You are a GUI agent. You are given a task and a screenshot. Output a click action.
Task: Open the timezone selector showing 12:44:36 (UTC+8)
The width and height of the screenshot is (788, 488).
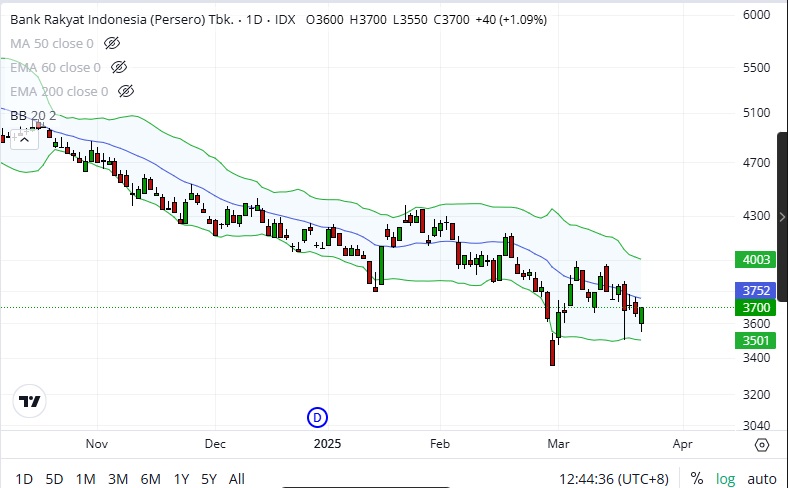click(614, 479)
